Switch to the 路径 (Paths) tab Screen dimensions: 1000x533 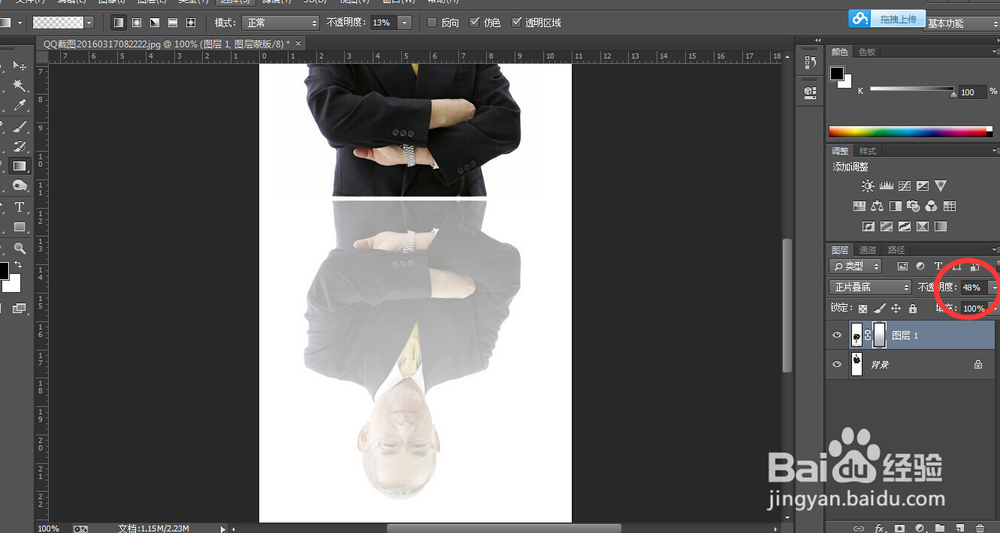point(896,250)
